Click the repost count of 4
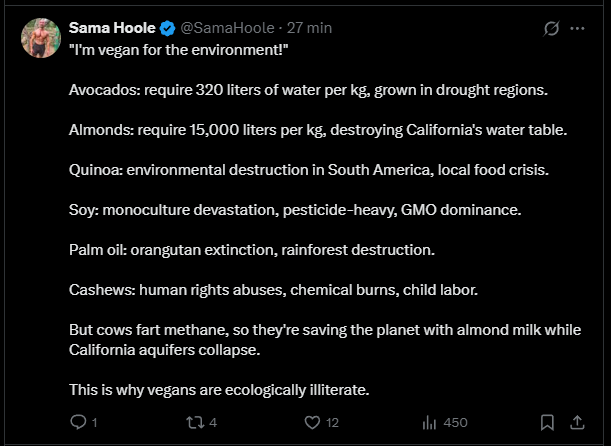Viewport: 611px width, 446px height. (x=213, y=423)
